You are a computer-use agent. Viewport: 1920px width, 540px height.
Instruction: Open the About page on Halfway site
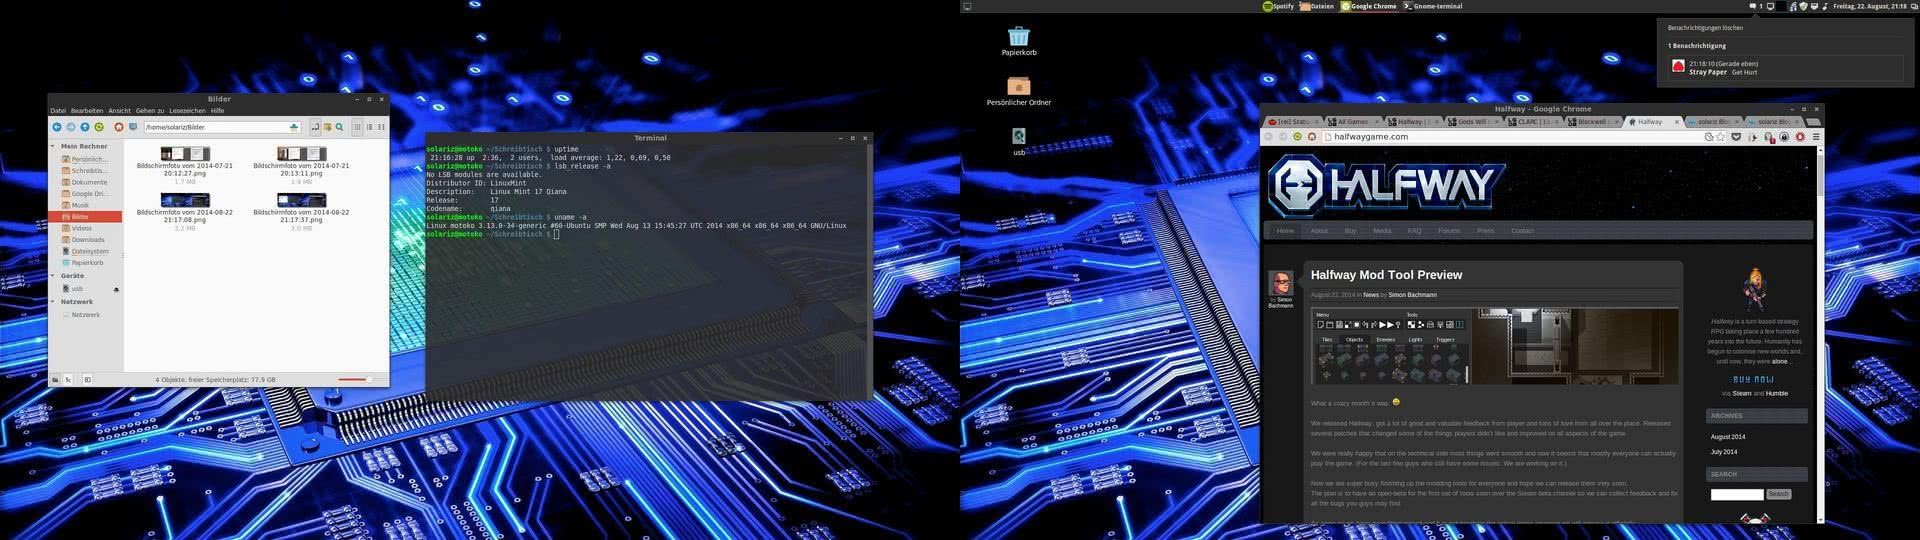[x=1319, y=231]
